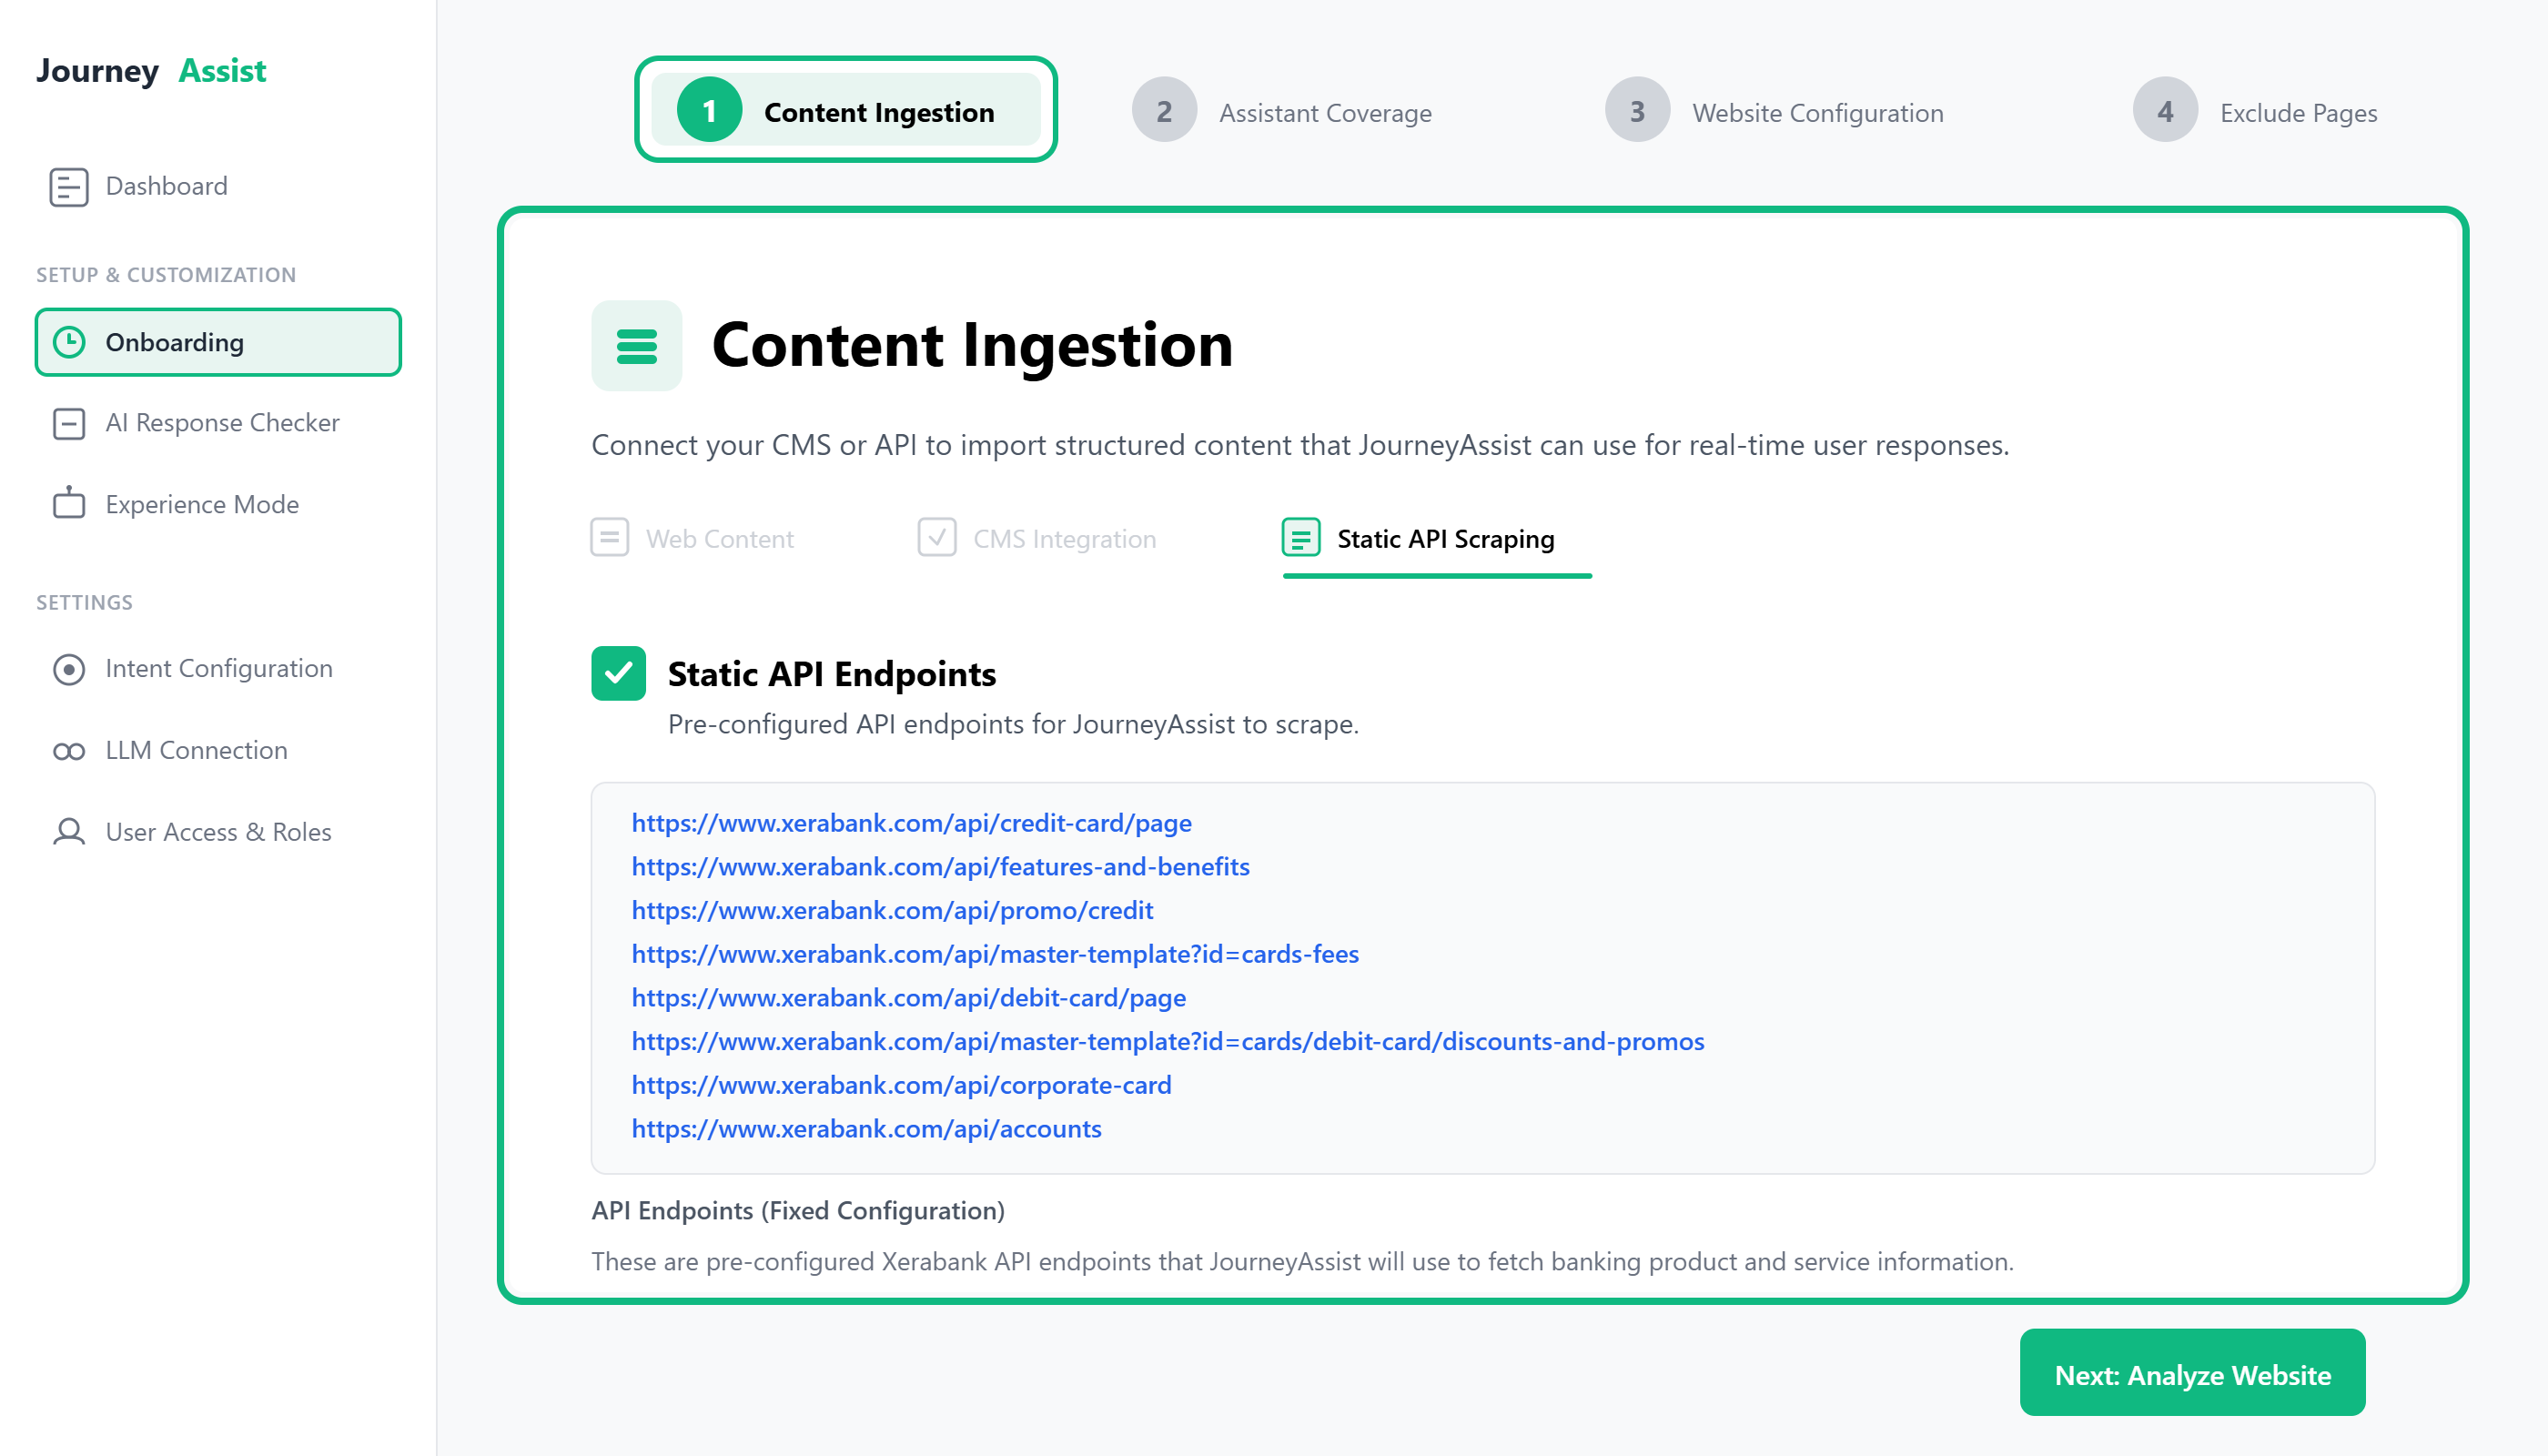Switch to the CMS Integration tab

pos(1037,539)
